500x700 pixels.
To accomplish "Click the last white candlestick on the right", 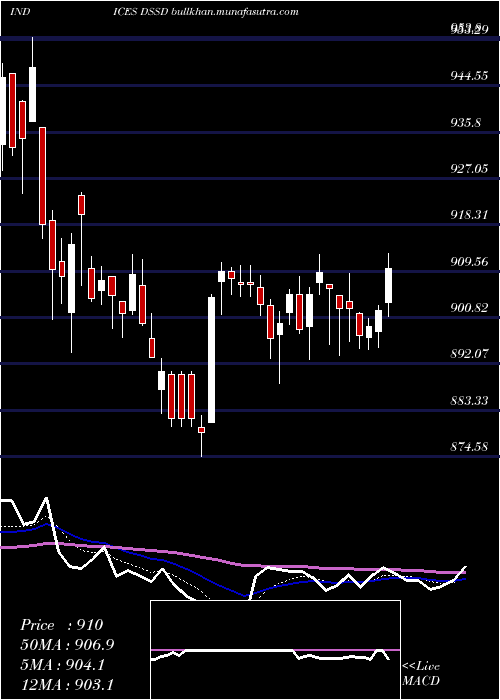I will pos(388,285).
